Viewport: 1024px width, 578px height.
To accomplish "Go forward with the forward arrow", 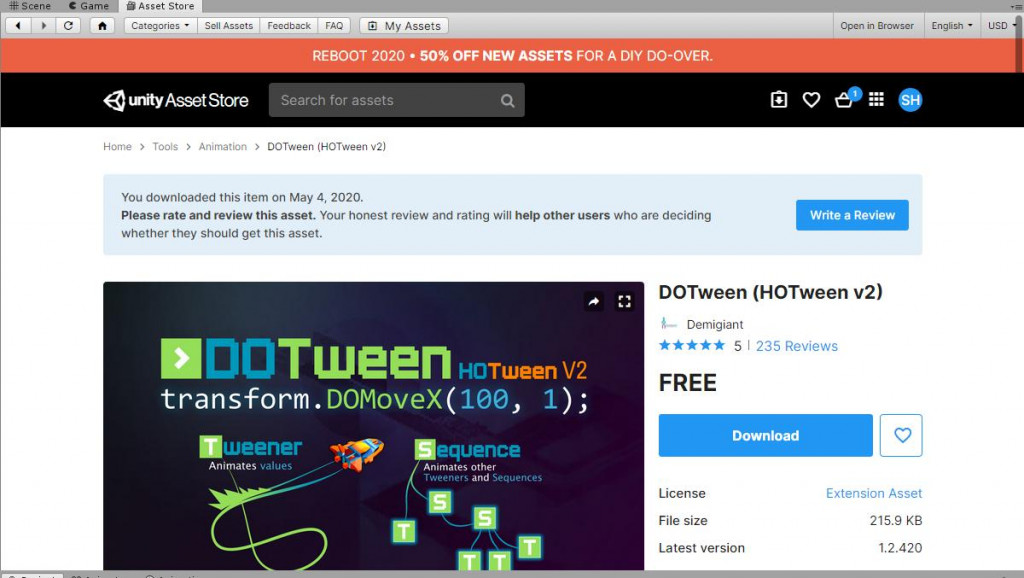I will click(43, 25).
